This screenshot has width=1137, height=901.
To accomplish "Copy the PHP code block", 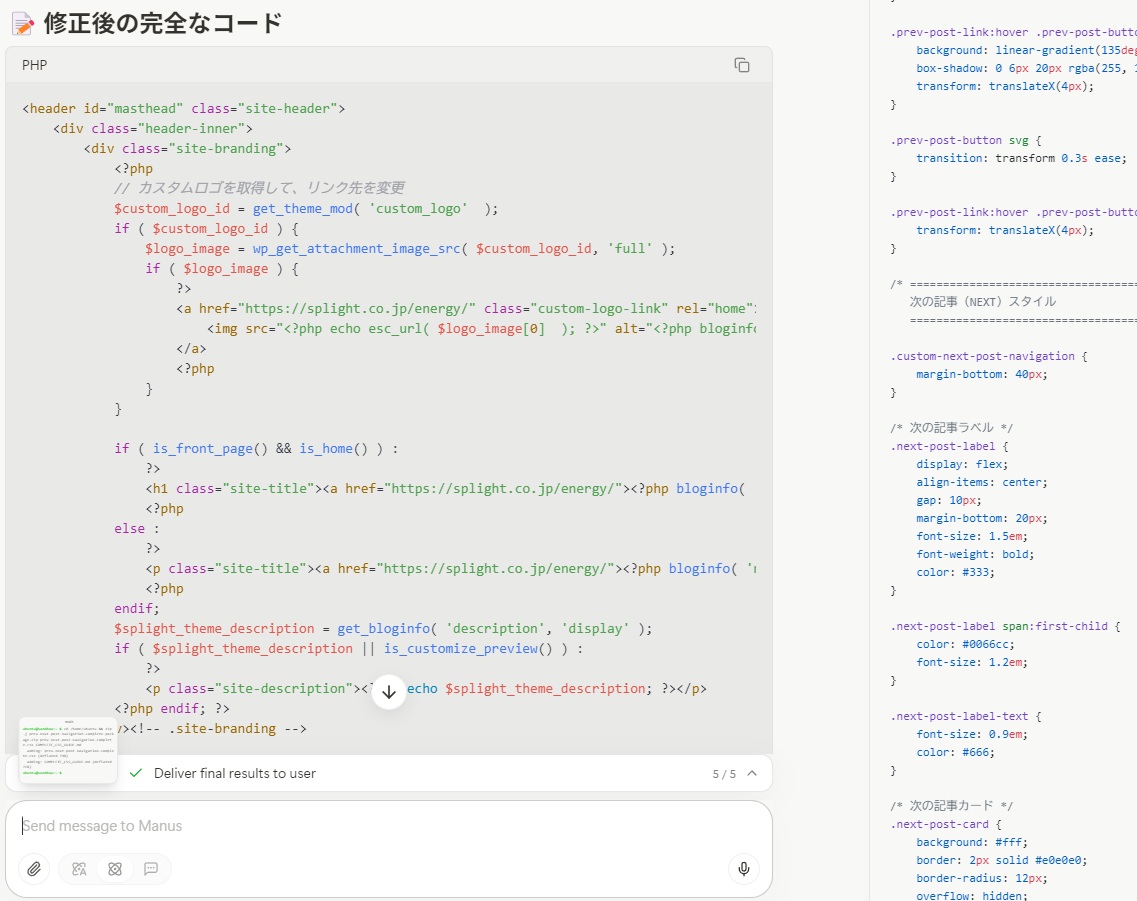I will 741,65.
